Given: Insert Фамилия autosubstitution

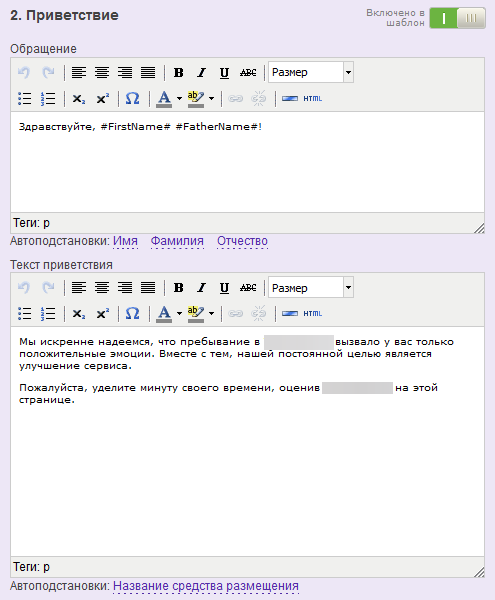Looking at the screenshot, I should [177, 241].
